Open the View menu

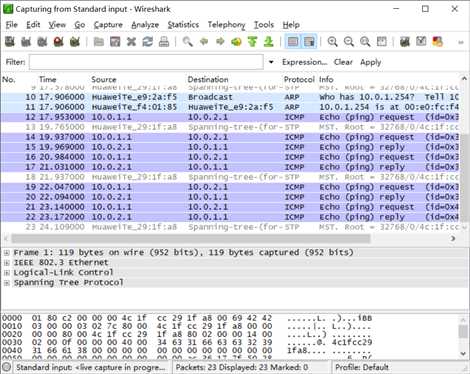point(57,25)
